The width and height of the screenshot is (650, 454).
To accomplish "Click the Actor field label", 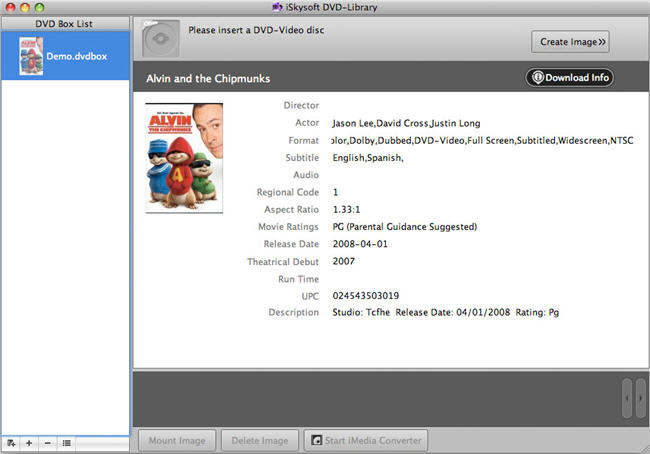I will tap(307, 123).
